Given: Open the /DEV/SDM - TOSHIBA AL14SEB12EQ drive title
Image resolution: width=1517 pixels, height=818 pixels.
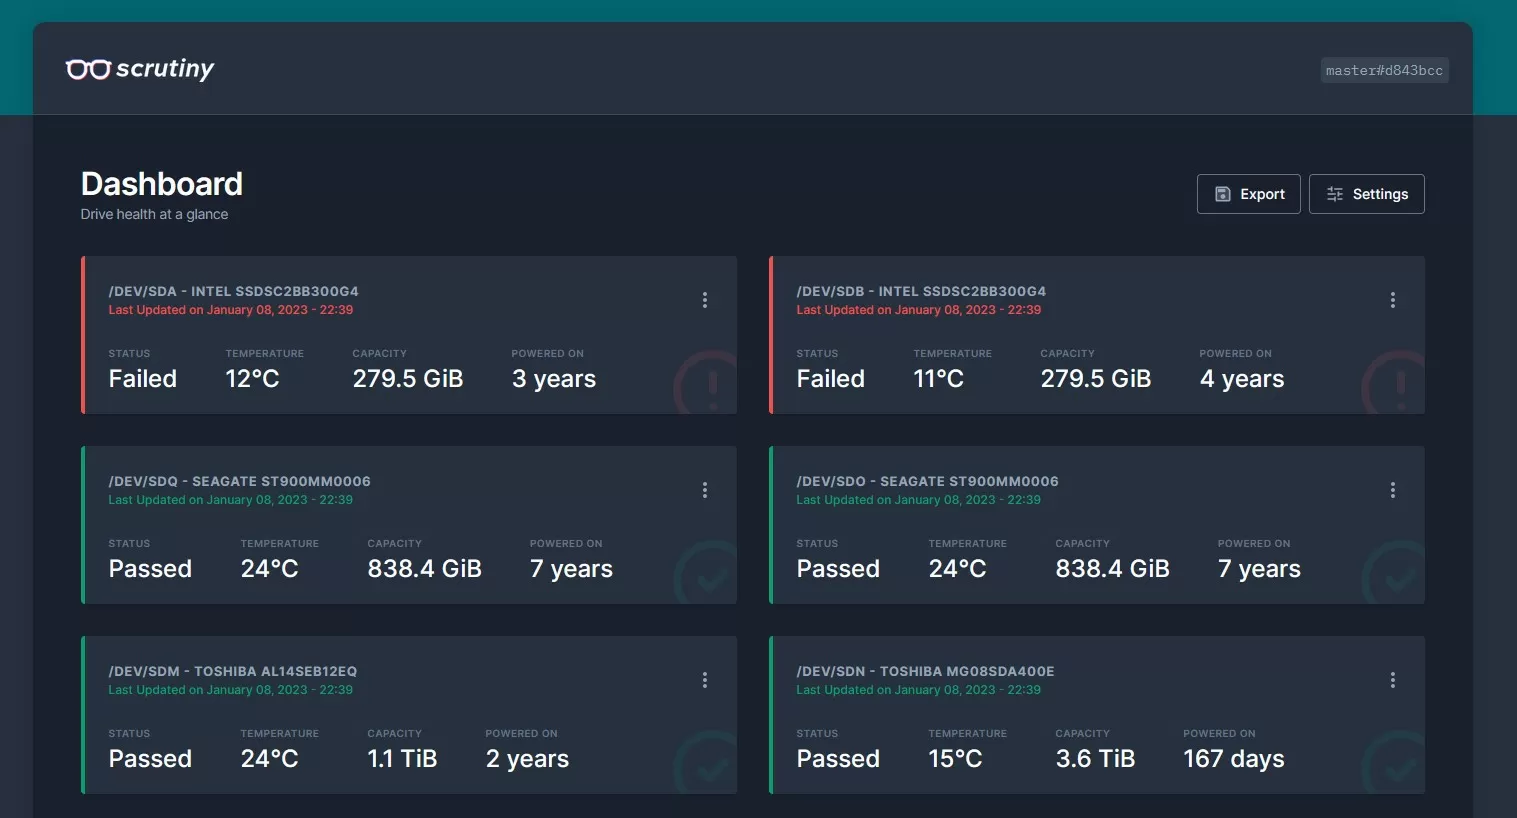Looking at the screenshot, I should (x=232, y=671).
